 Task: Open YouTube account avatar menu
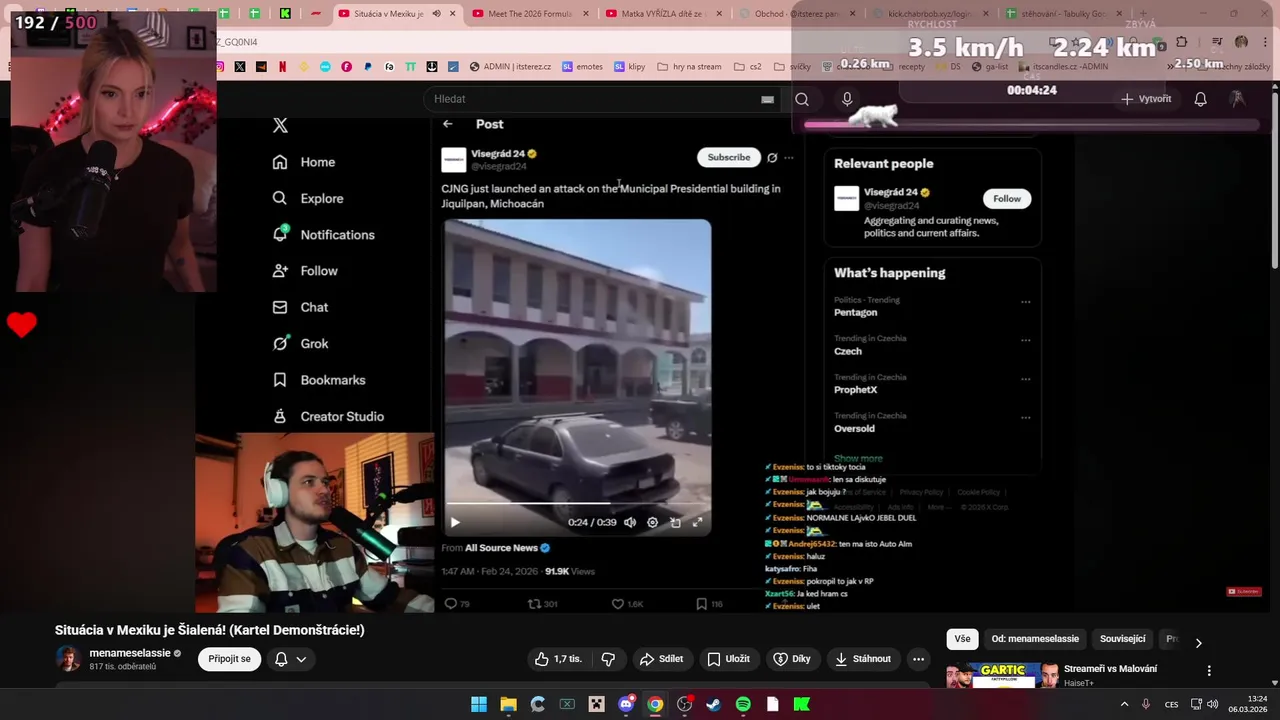1237,99
